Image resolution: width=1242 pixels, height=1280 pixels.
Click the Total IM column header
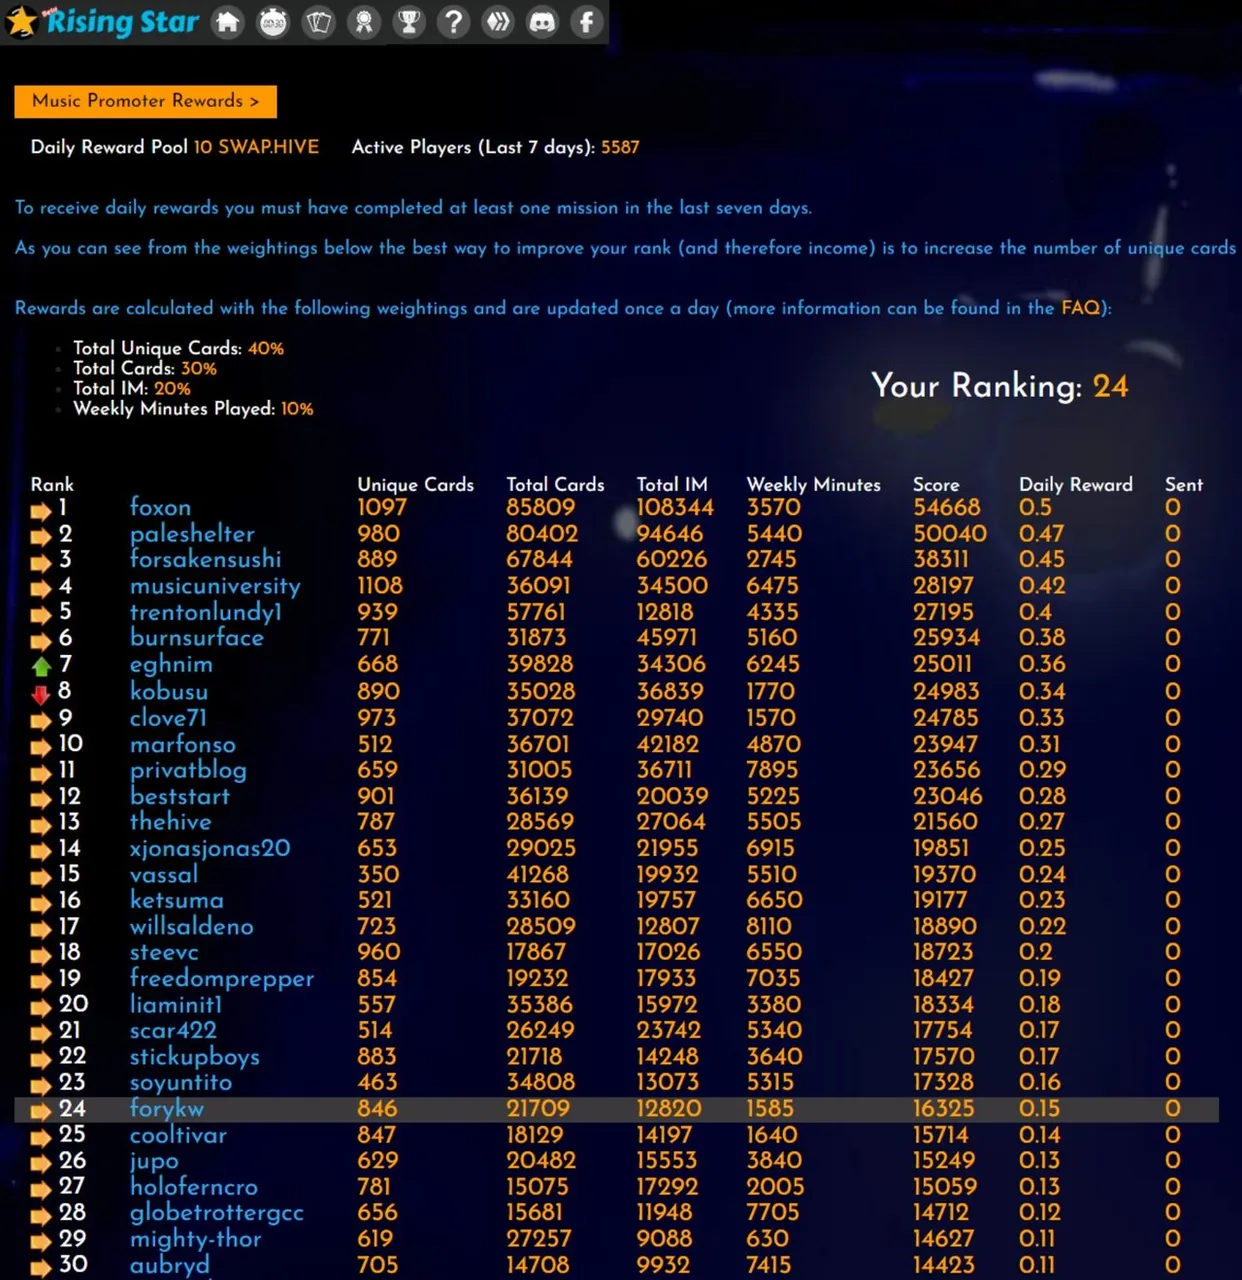[x=672, y=484]
